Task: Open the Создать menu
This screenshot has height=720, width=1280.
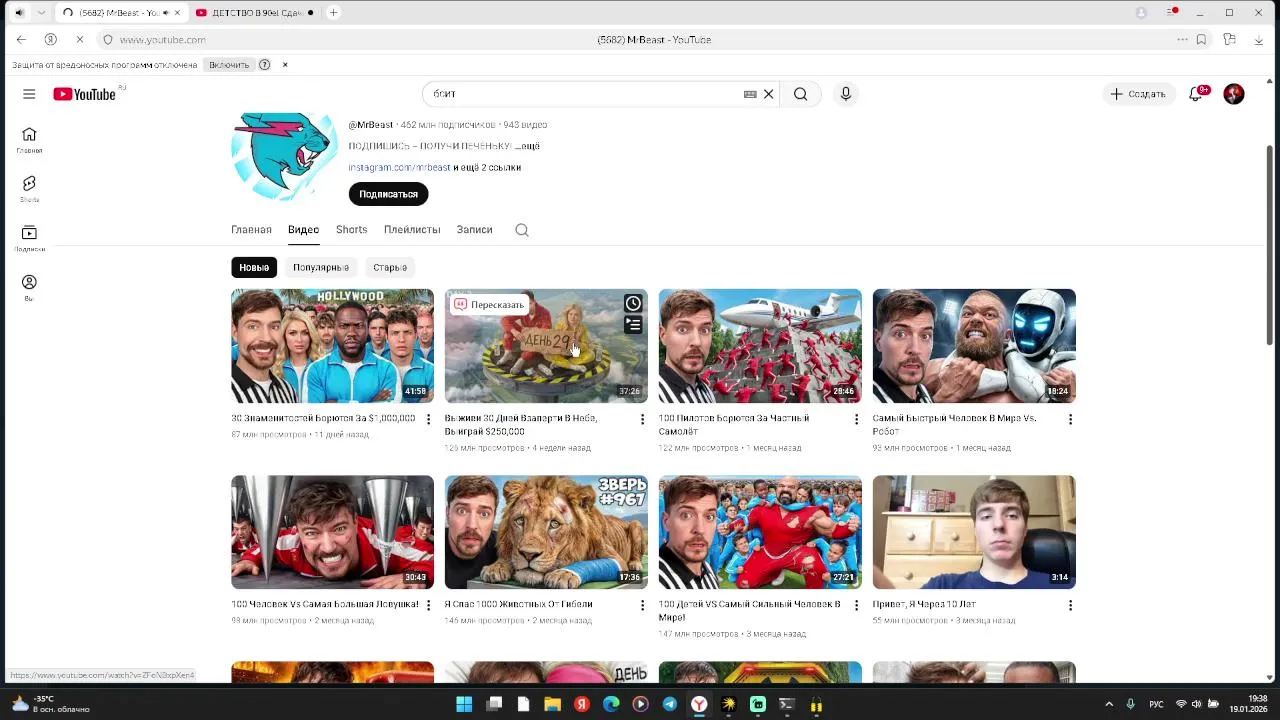Action: (1138, 94)
